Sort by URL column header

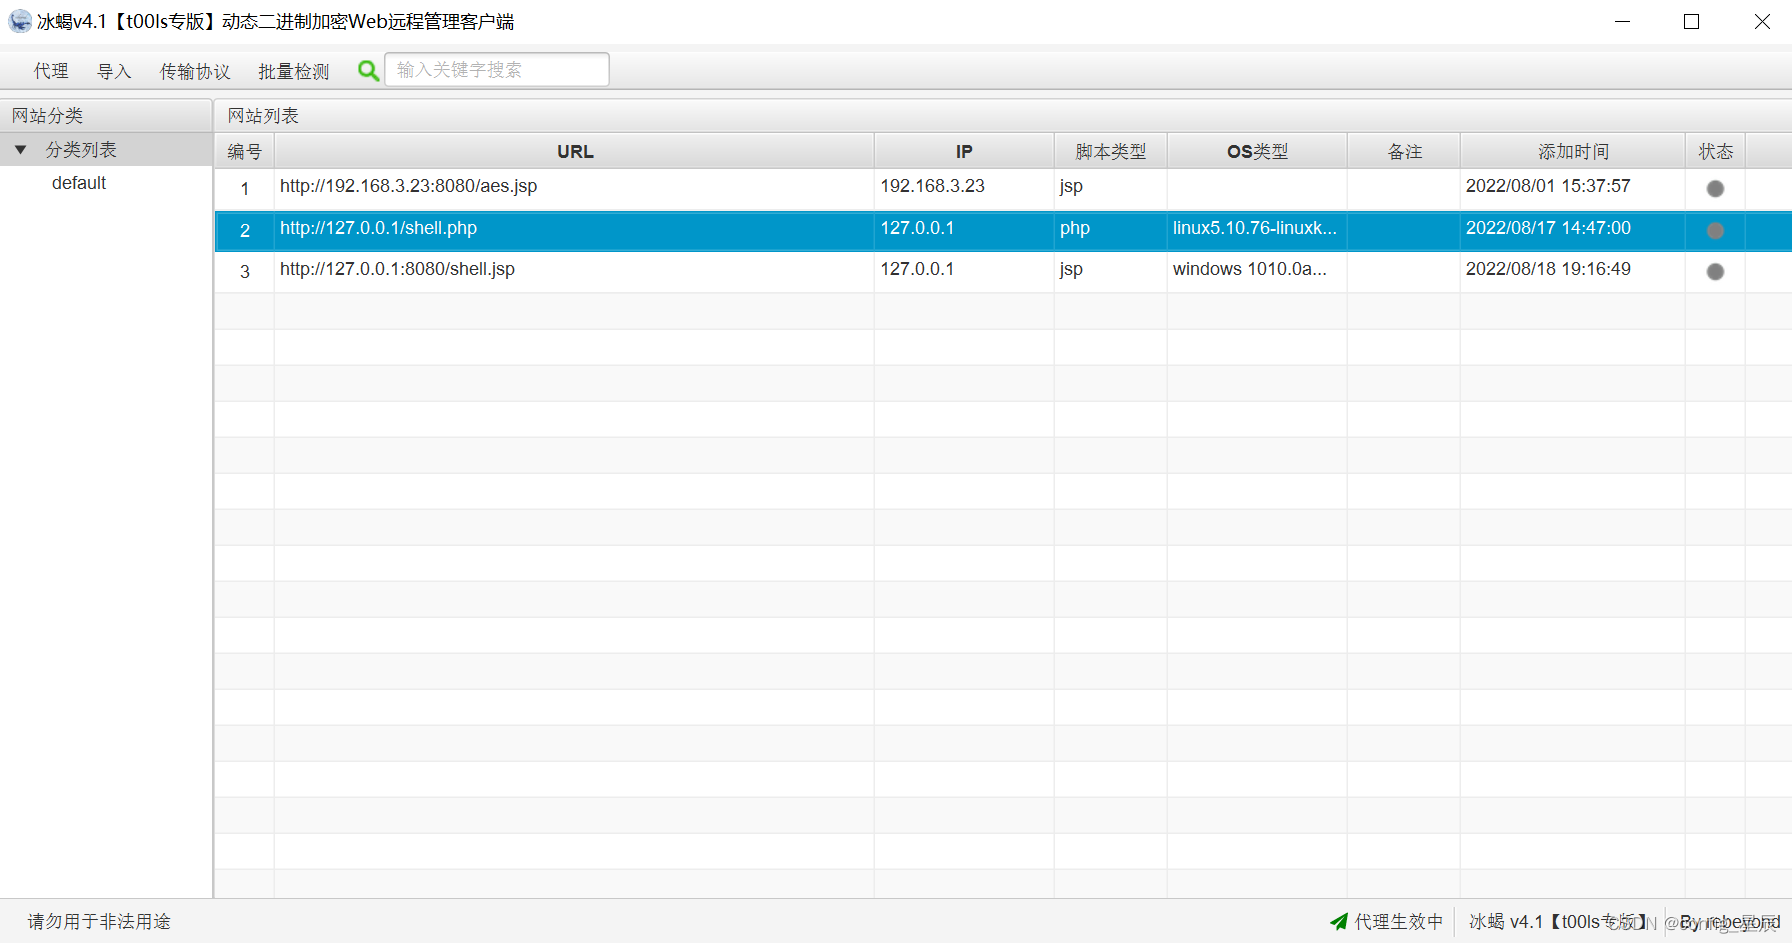pyautogui.click(x=575, y=151)
